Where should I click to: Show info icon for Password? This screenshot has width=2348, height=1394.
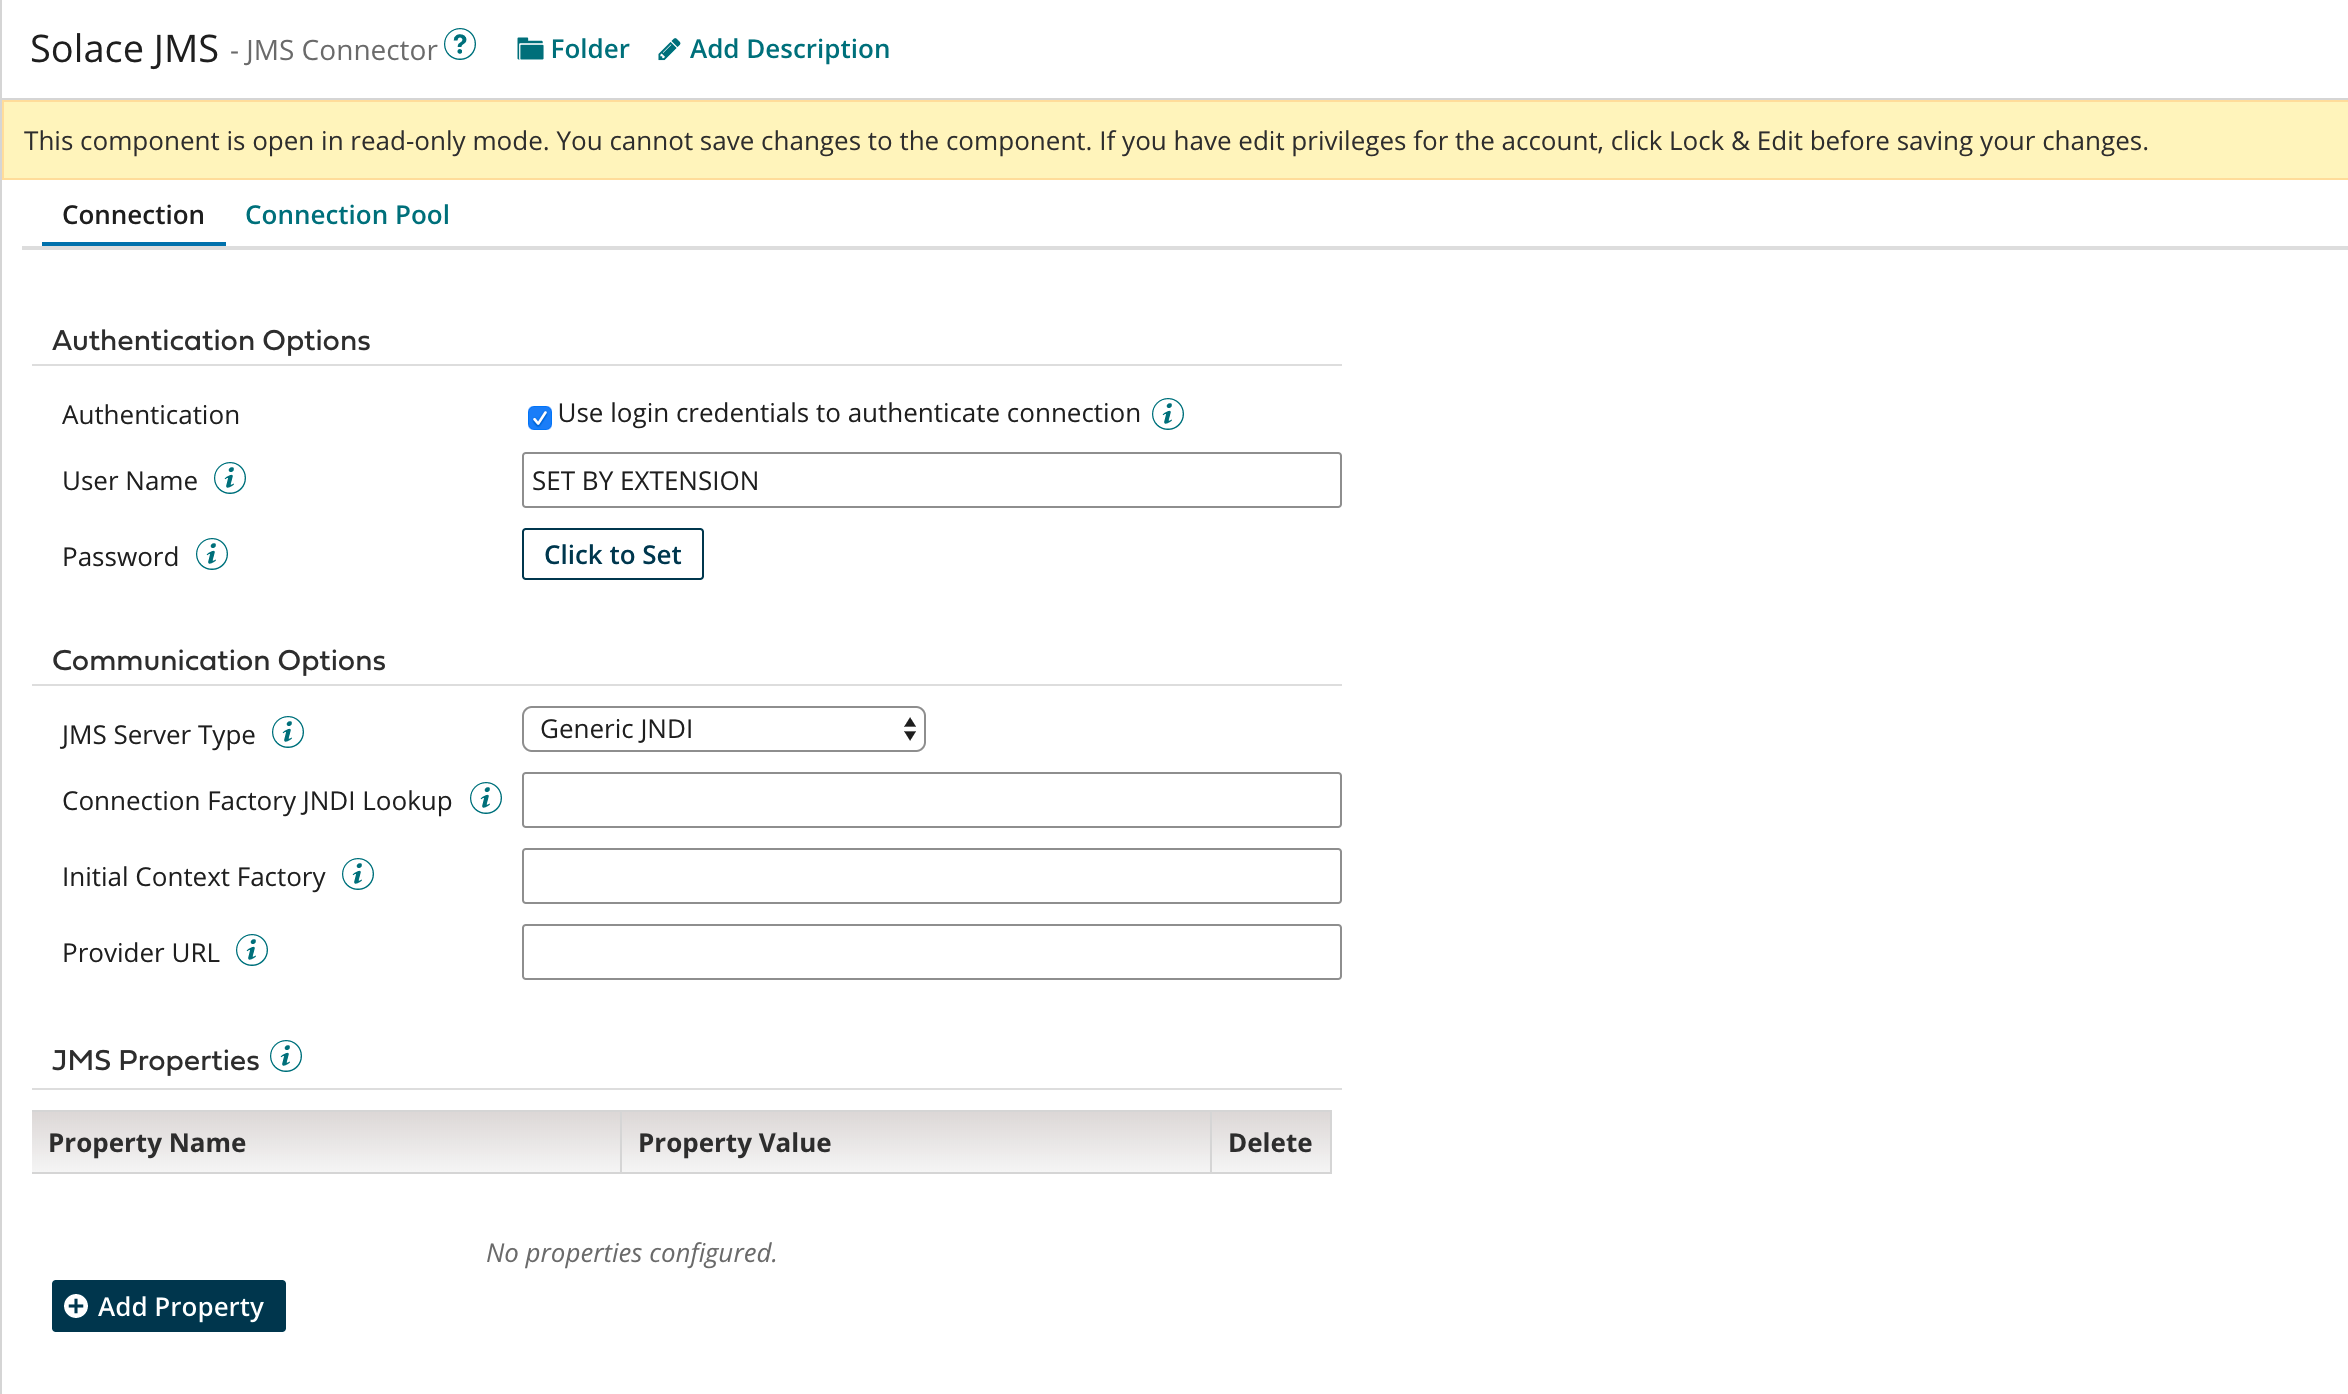click(x=212, y=554)
